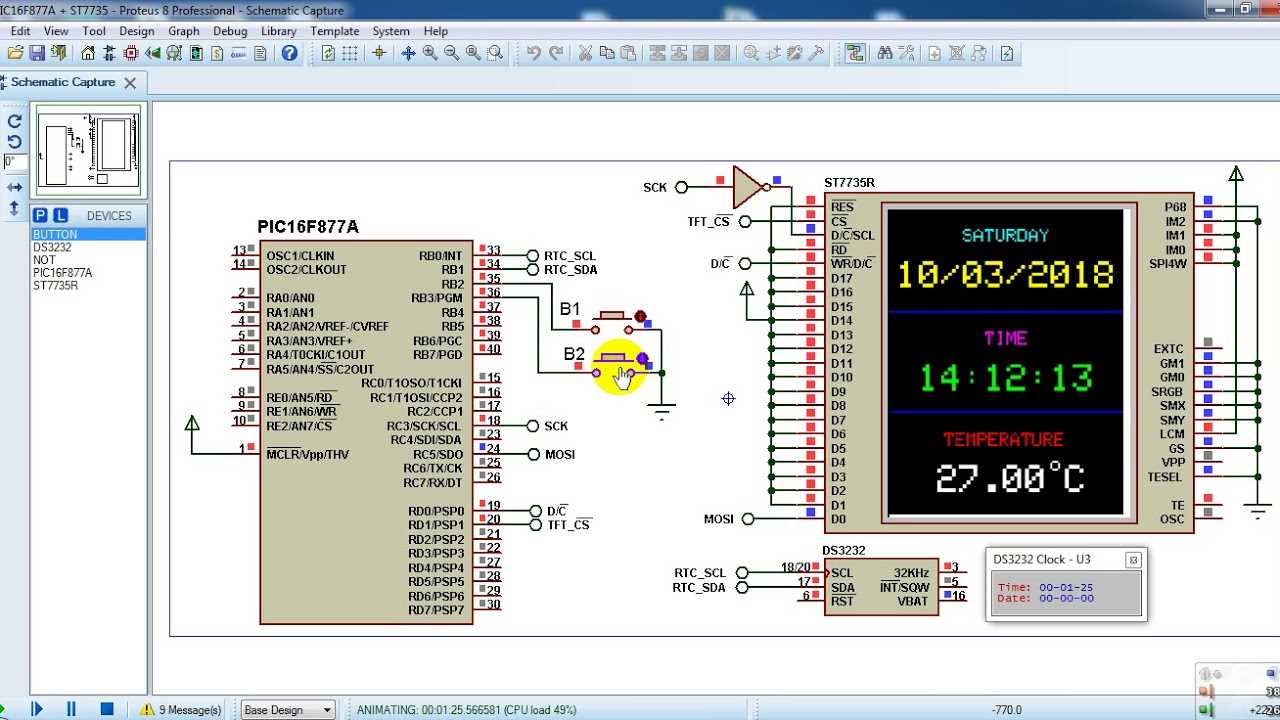Click the Electrical Rules Check icon
Image resolution: width=1280 pixels, height=720 pixels.
[x=1007, y=53]
